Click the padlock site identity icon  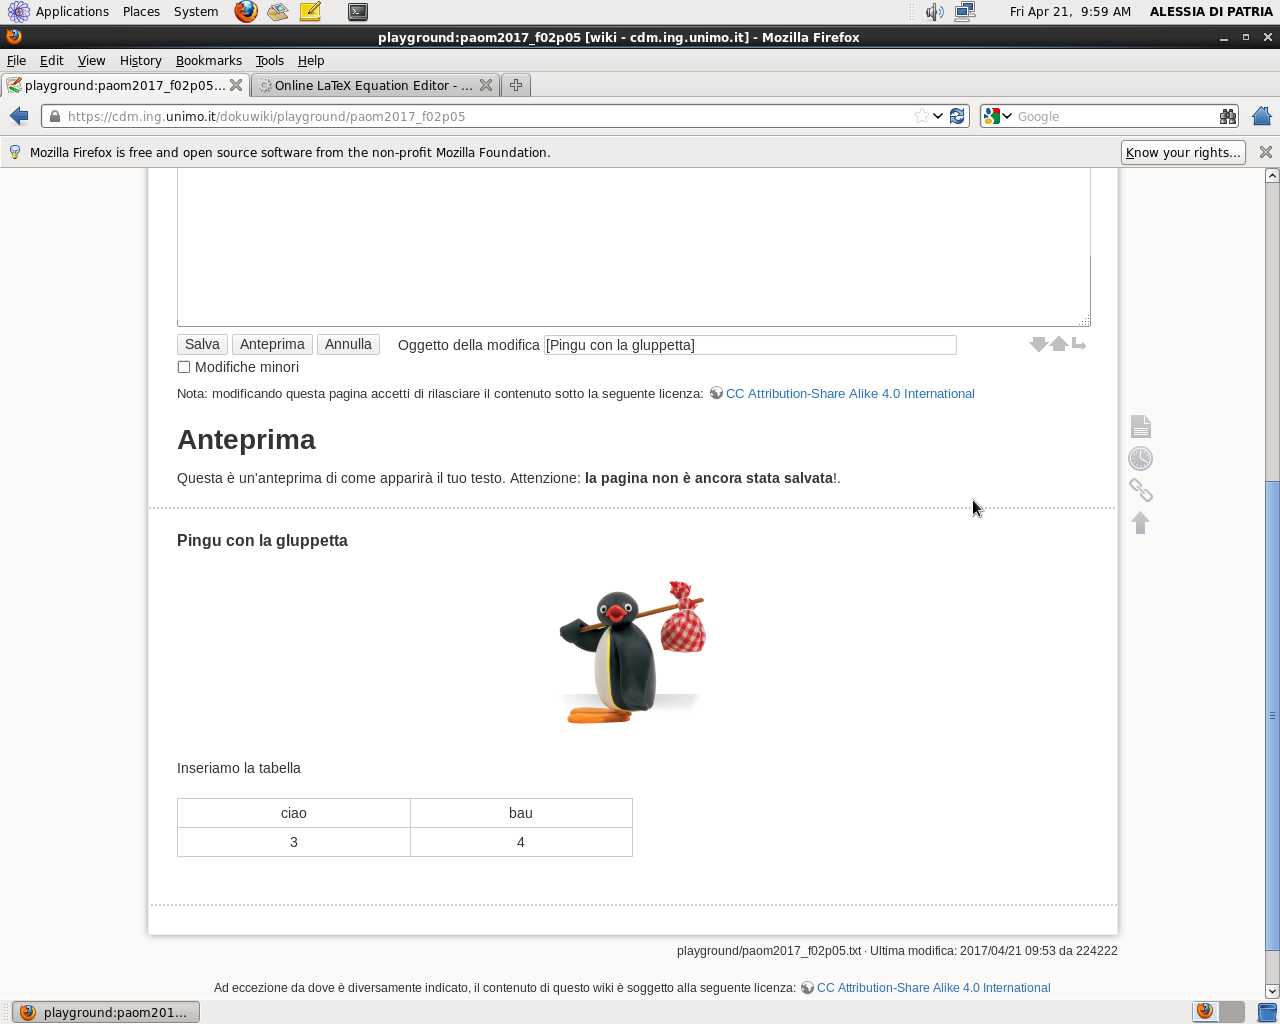pos(55,116)
